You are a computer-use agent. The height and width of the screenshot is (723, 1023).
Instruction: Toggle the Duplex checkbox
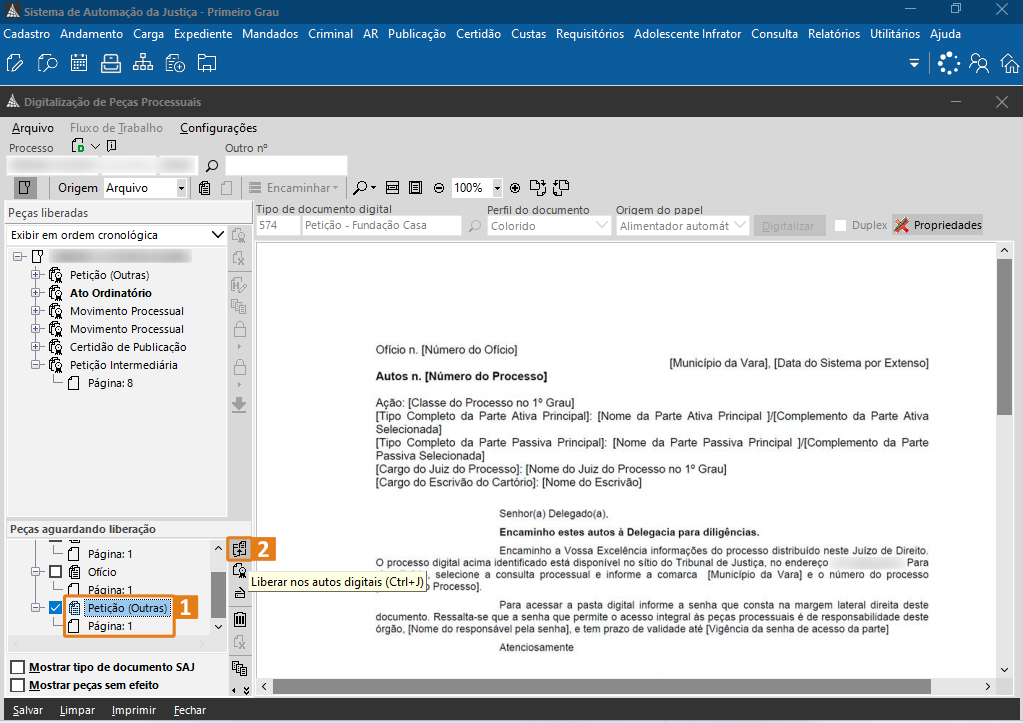pos(840,225)
